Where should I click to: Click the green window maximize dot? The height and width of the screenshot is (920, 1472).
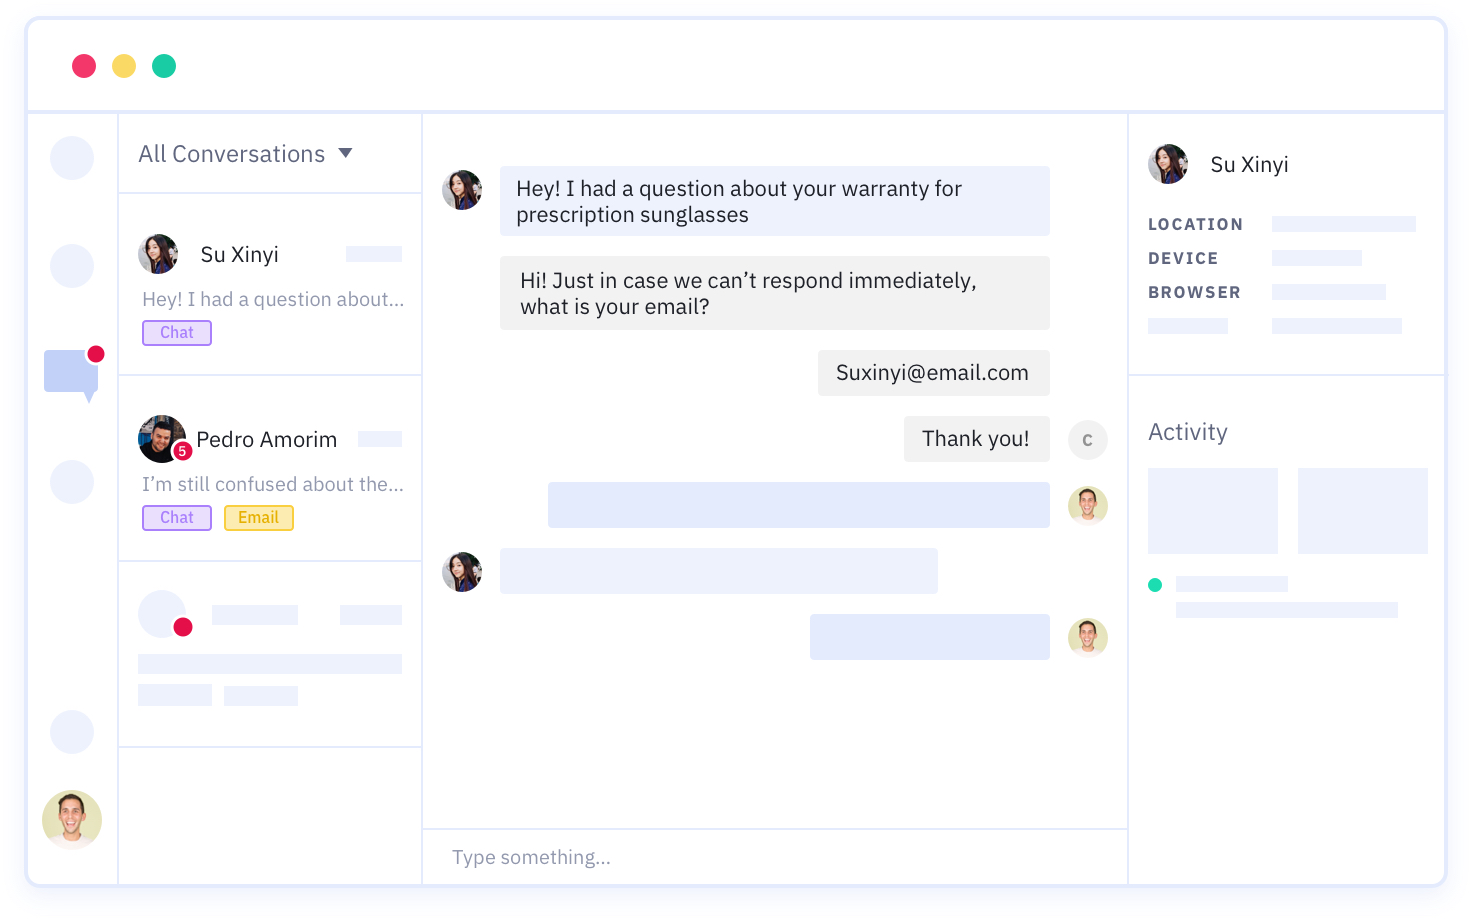pyautogui.click(x=164, y=66)
